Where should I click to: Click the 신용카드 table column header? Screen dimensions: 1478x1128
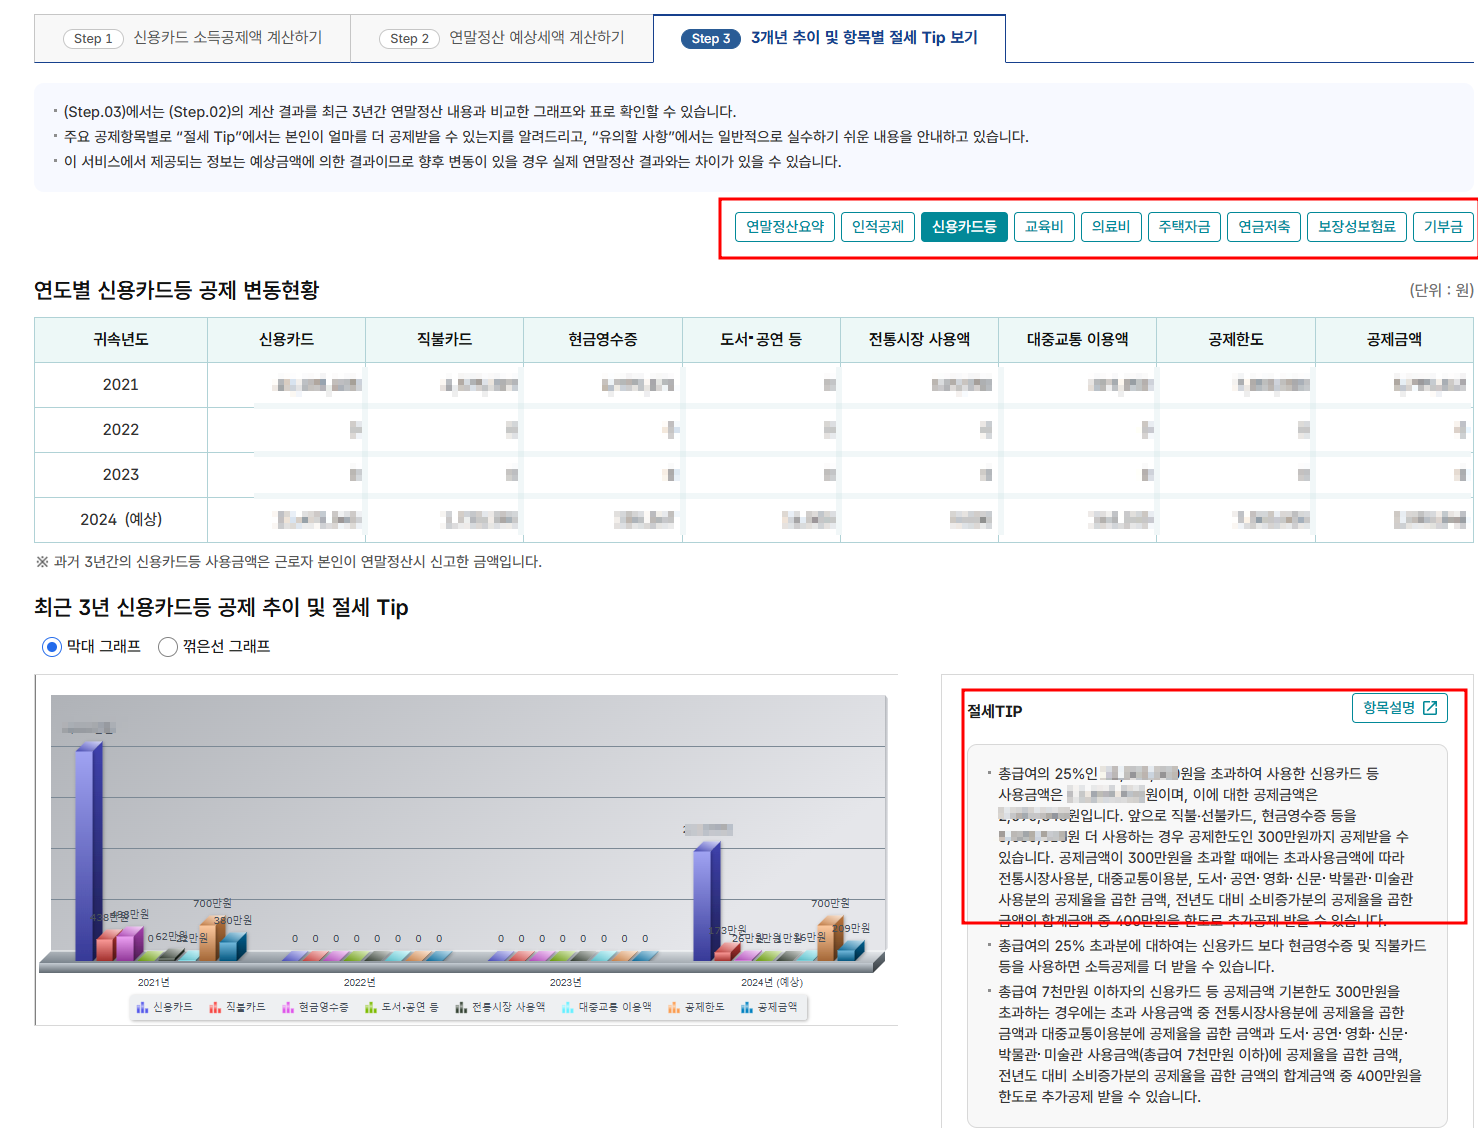[x=286, y=340]
